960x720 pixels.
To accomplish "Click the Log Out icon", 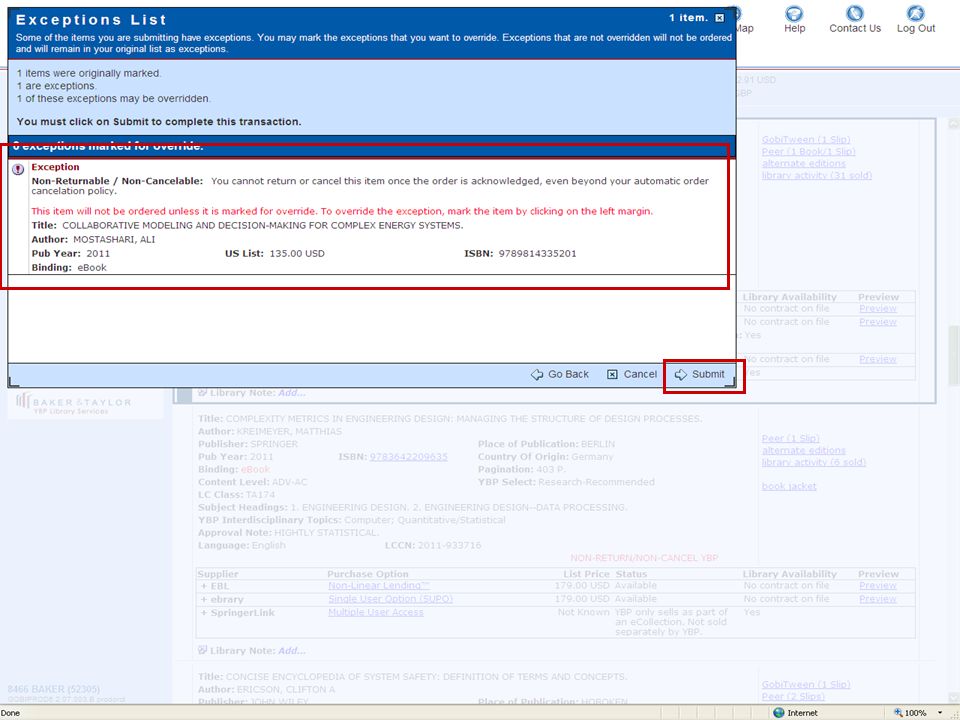I will pyautogui.click(x=916, y=20).
